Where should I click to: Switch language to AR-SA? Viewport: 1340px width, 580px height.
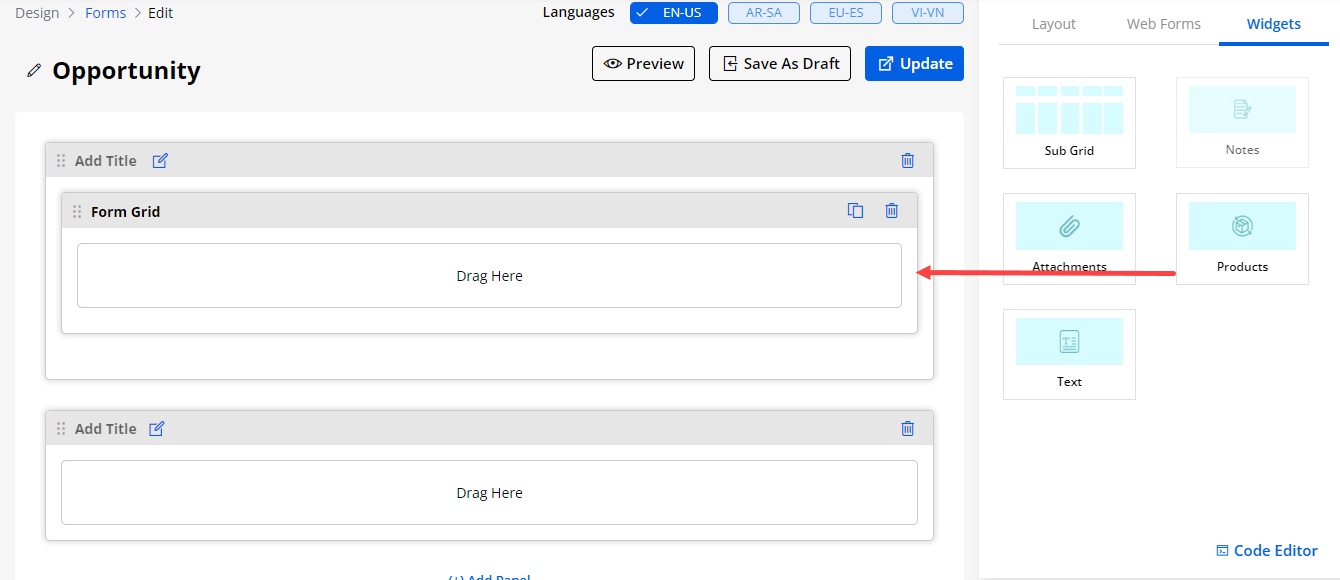tap(764, 13)
